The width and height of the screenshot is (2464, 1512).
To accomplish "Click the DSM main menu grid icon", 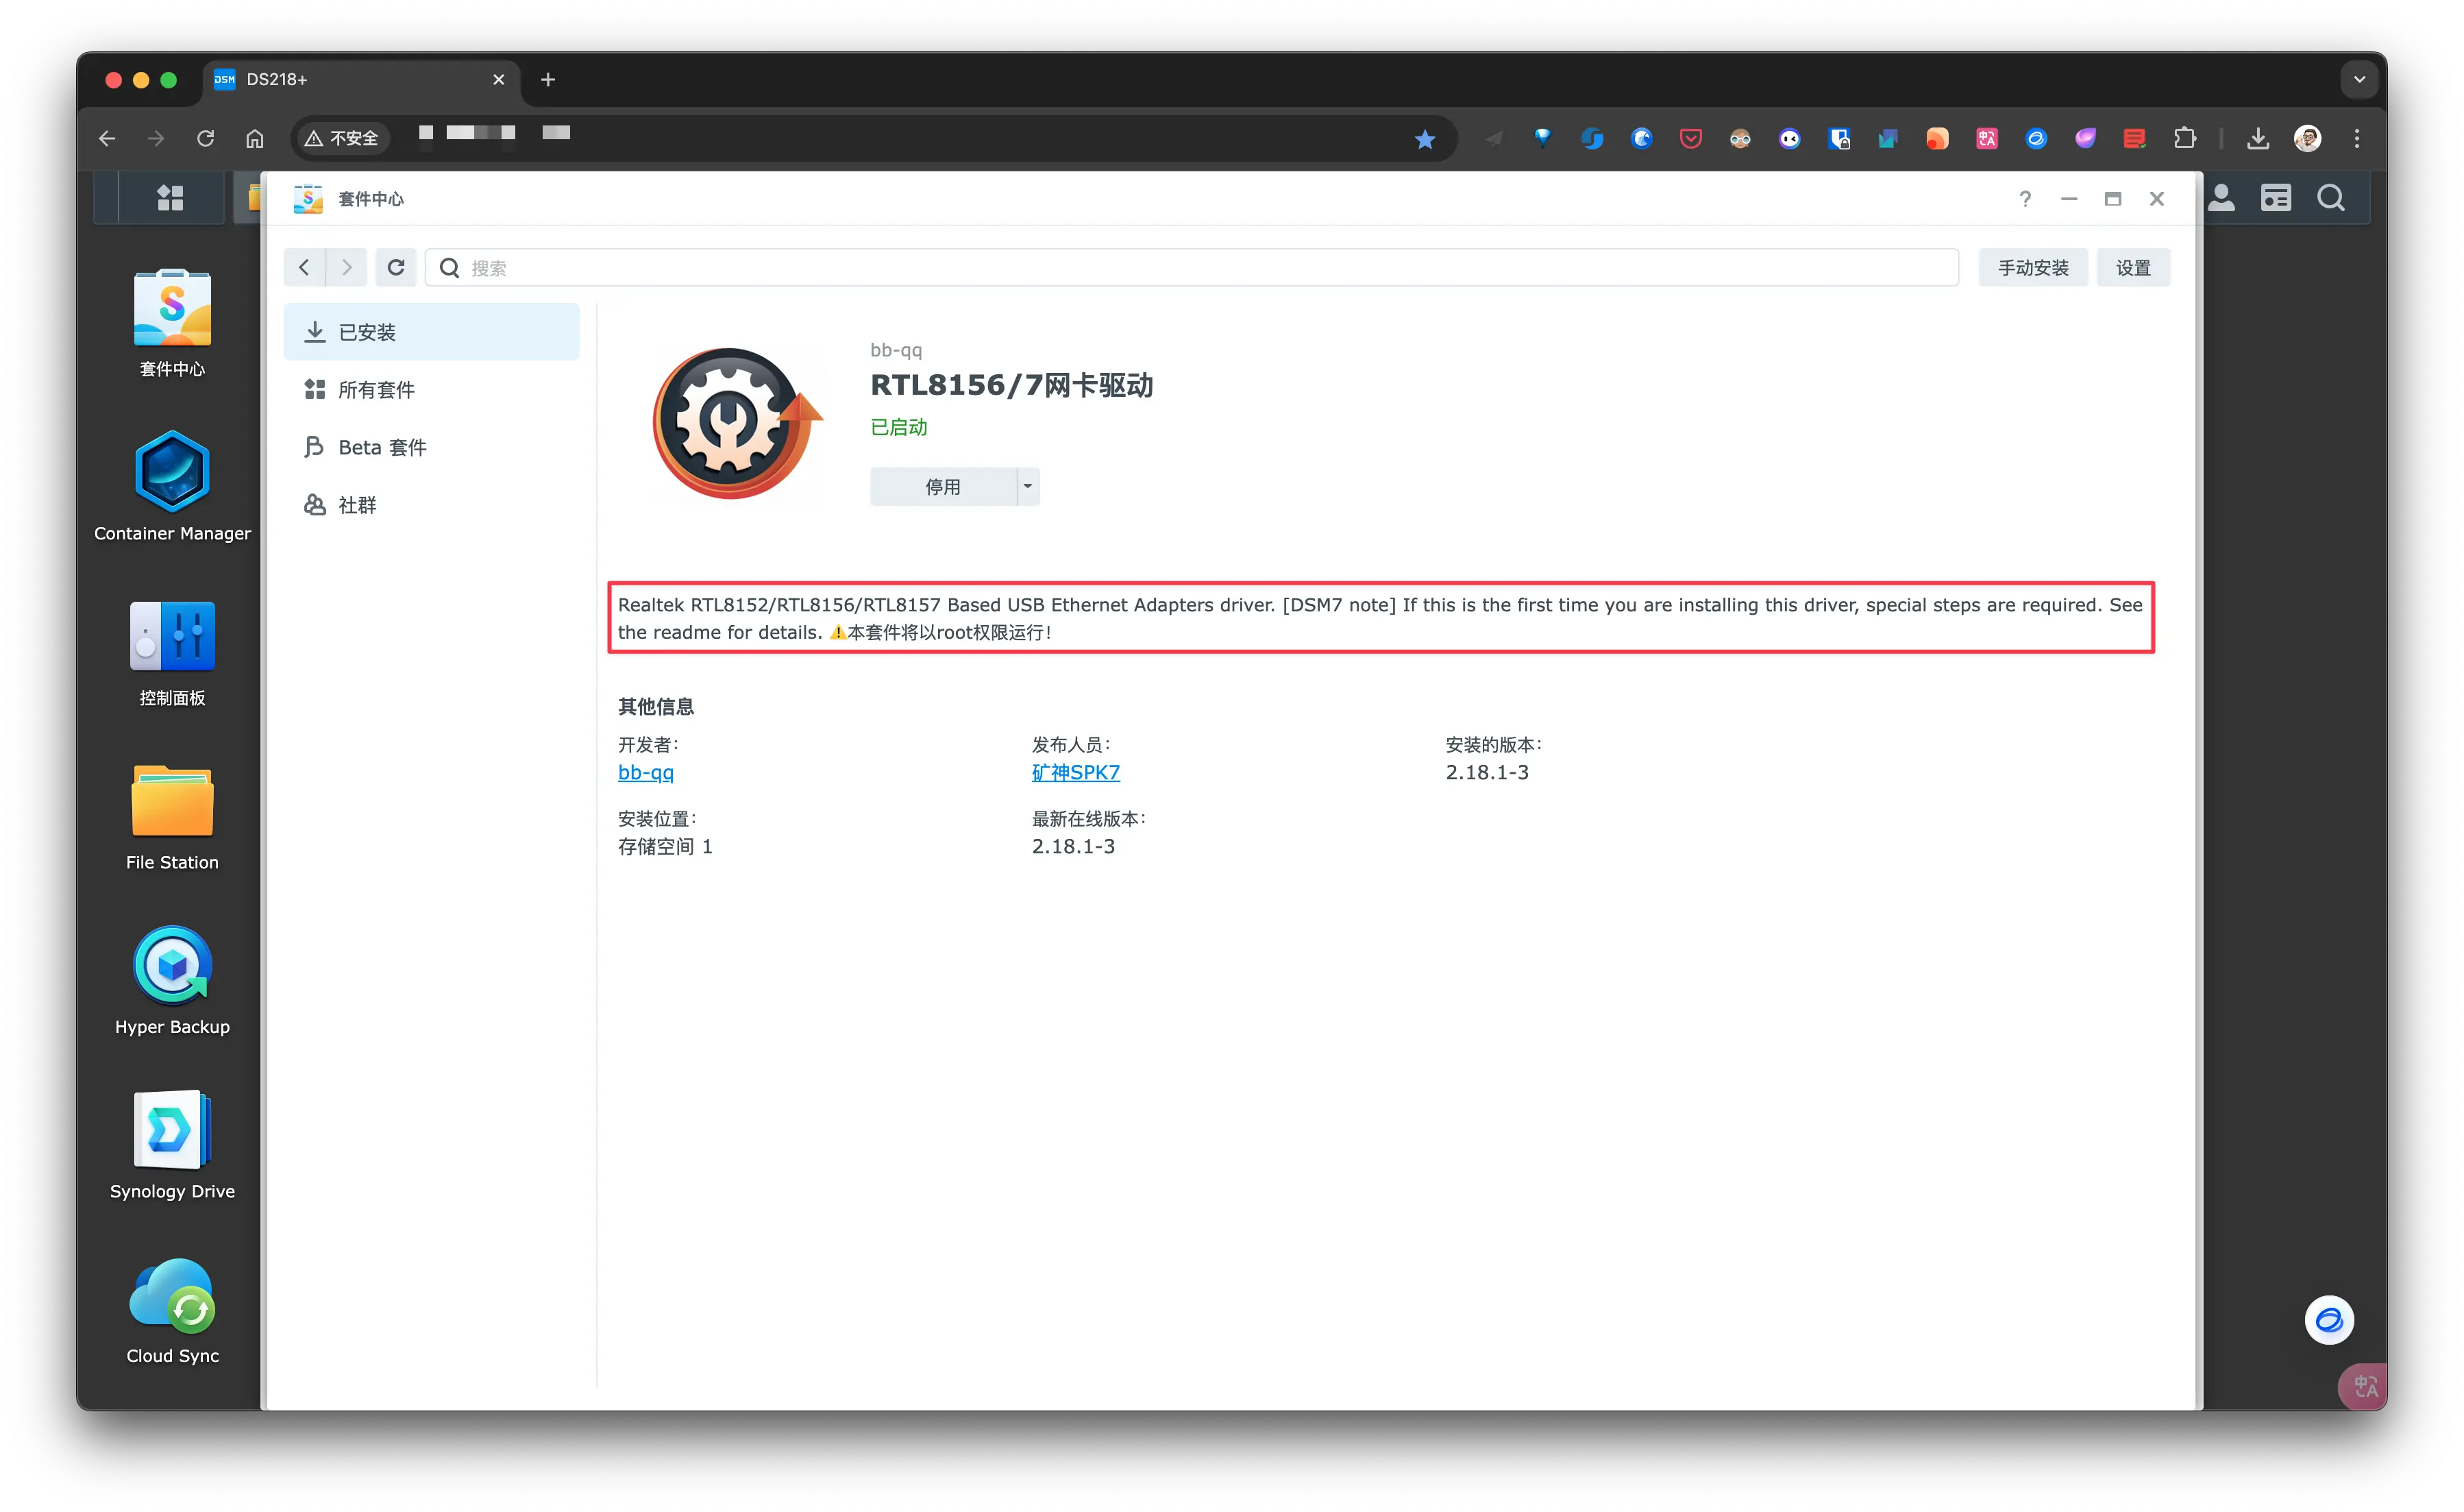I will tap(170, 198).
